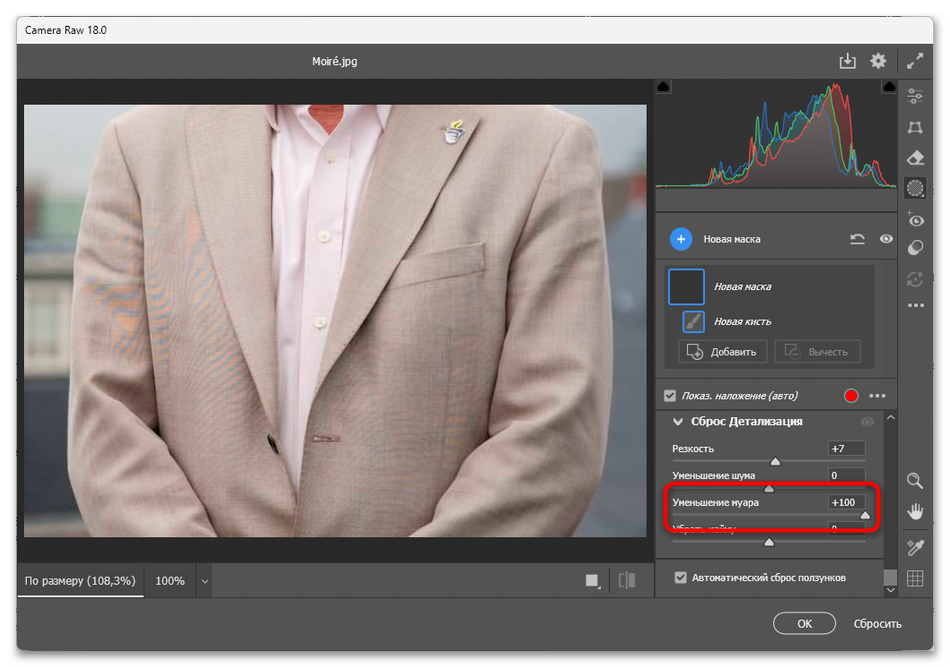Open the red overlay color swatch
Screen dimensions: 950x667
(x=851, y=396)
